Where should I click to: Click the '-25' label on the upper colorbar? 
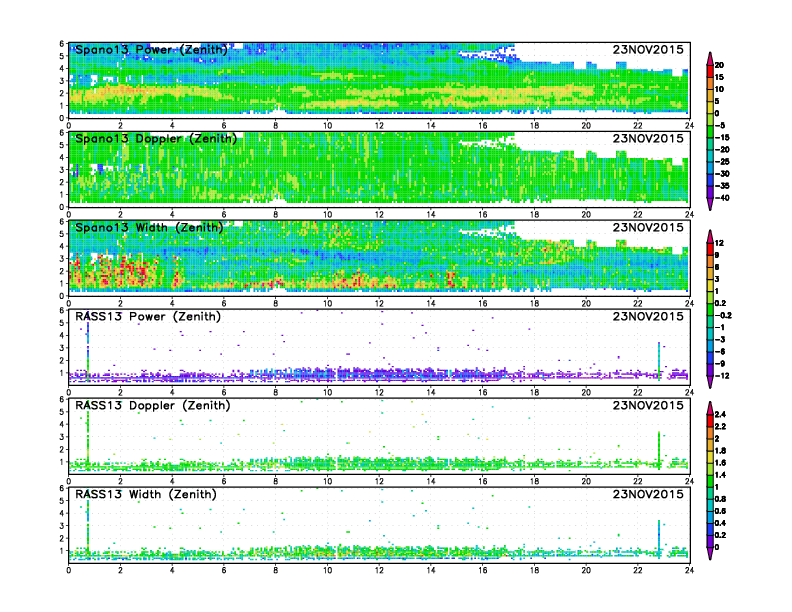tap(722, 162)
